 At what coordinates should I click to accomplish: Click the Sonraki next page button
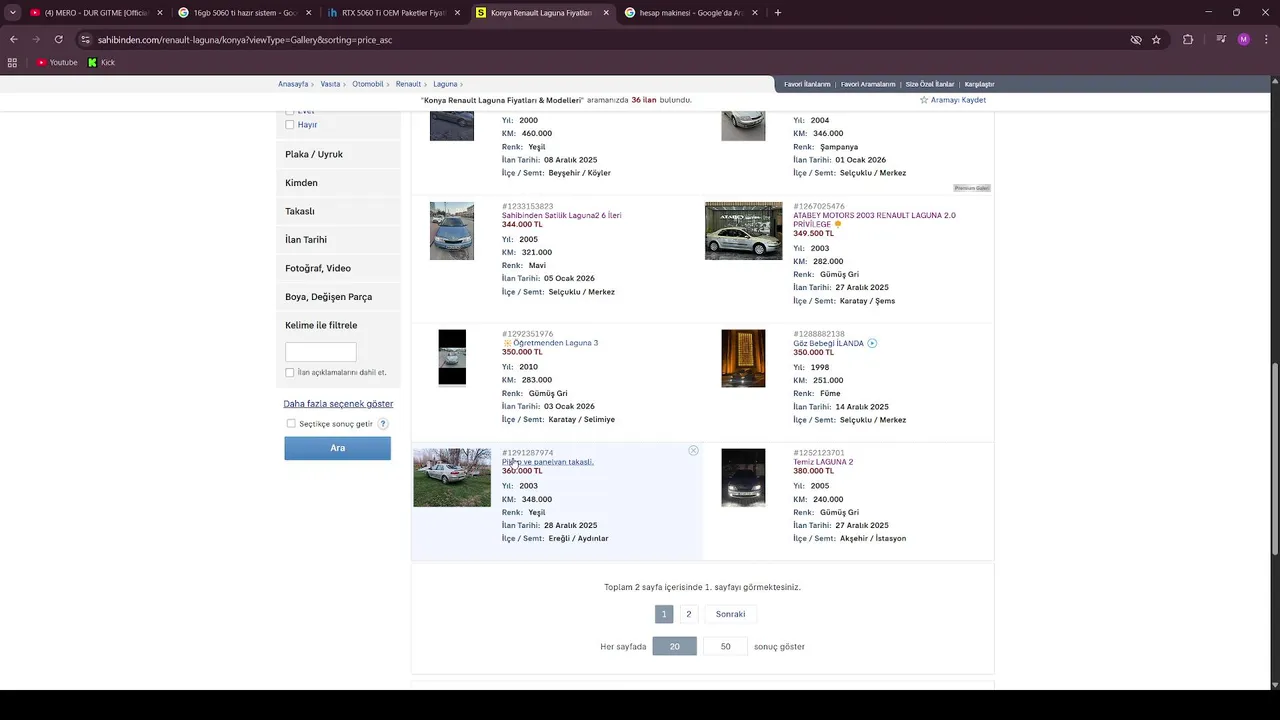coord(730,614)
